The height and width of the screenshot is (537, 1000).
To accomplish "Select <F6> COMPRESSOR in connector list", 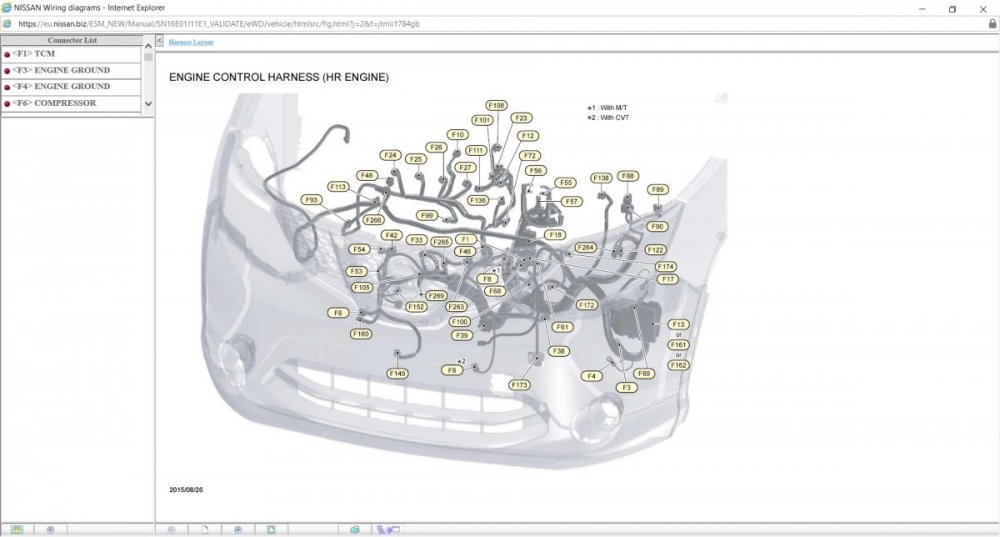I will coord(71,103).
